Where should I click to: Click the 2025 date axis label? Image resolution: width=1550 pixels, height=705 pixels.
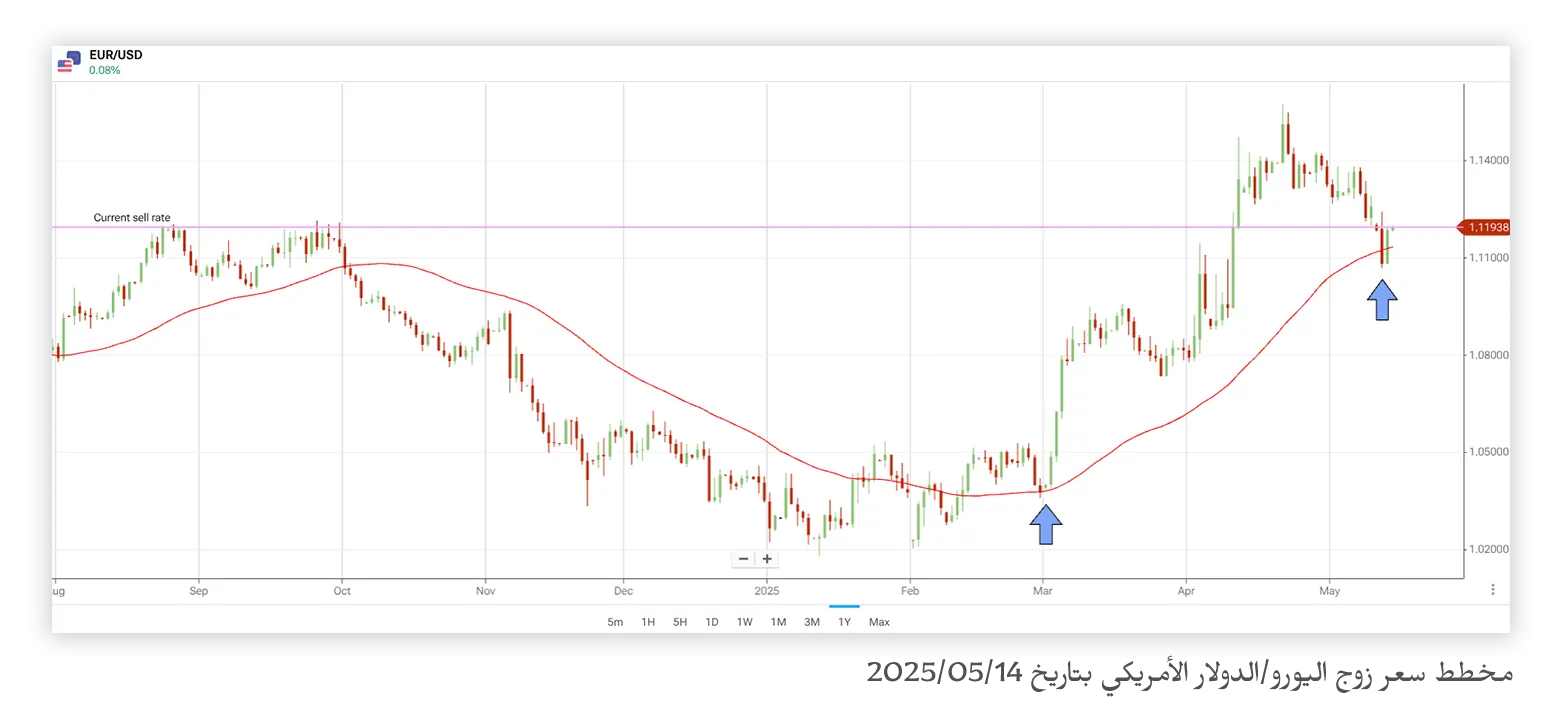pos(767,591)
